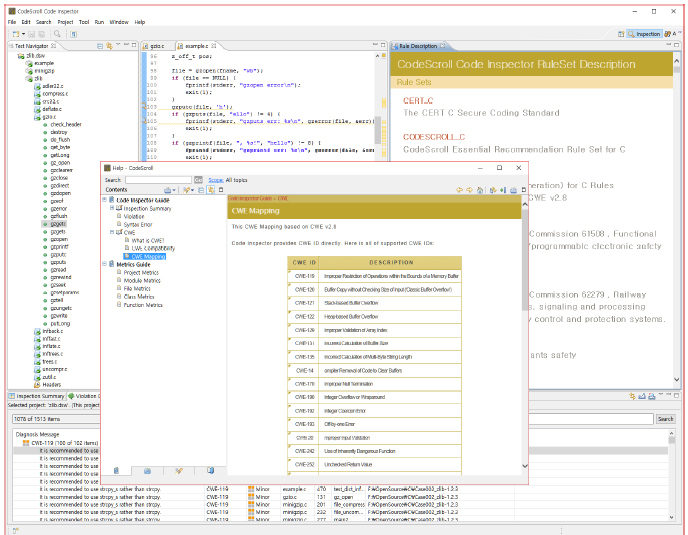Switch to Help Index bottom tab icon

click(147, 470)
